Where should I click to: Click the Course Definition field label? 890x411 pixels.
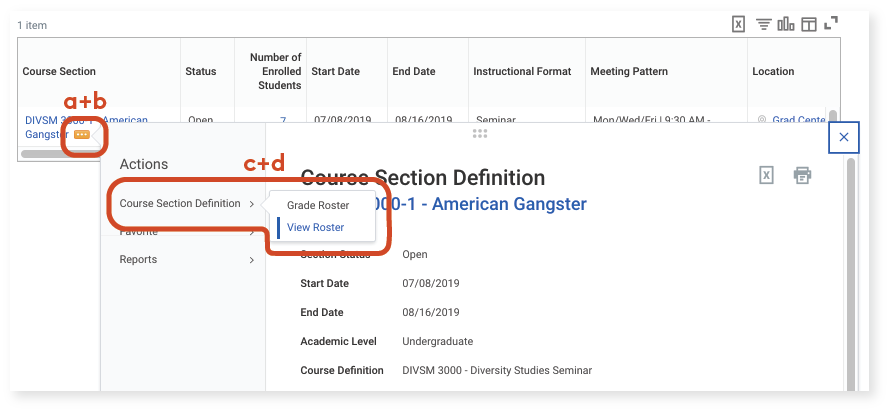pyautogui.click(x=342, y=370)
